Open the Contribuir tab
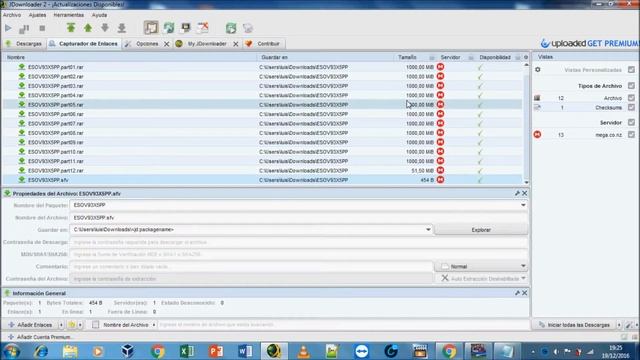Image resolution: width=640 pixels, height=360 pixels. tap(264, 44)
